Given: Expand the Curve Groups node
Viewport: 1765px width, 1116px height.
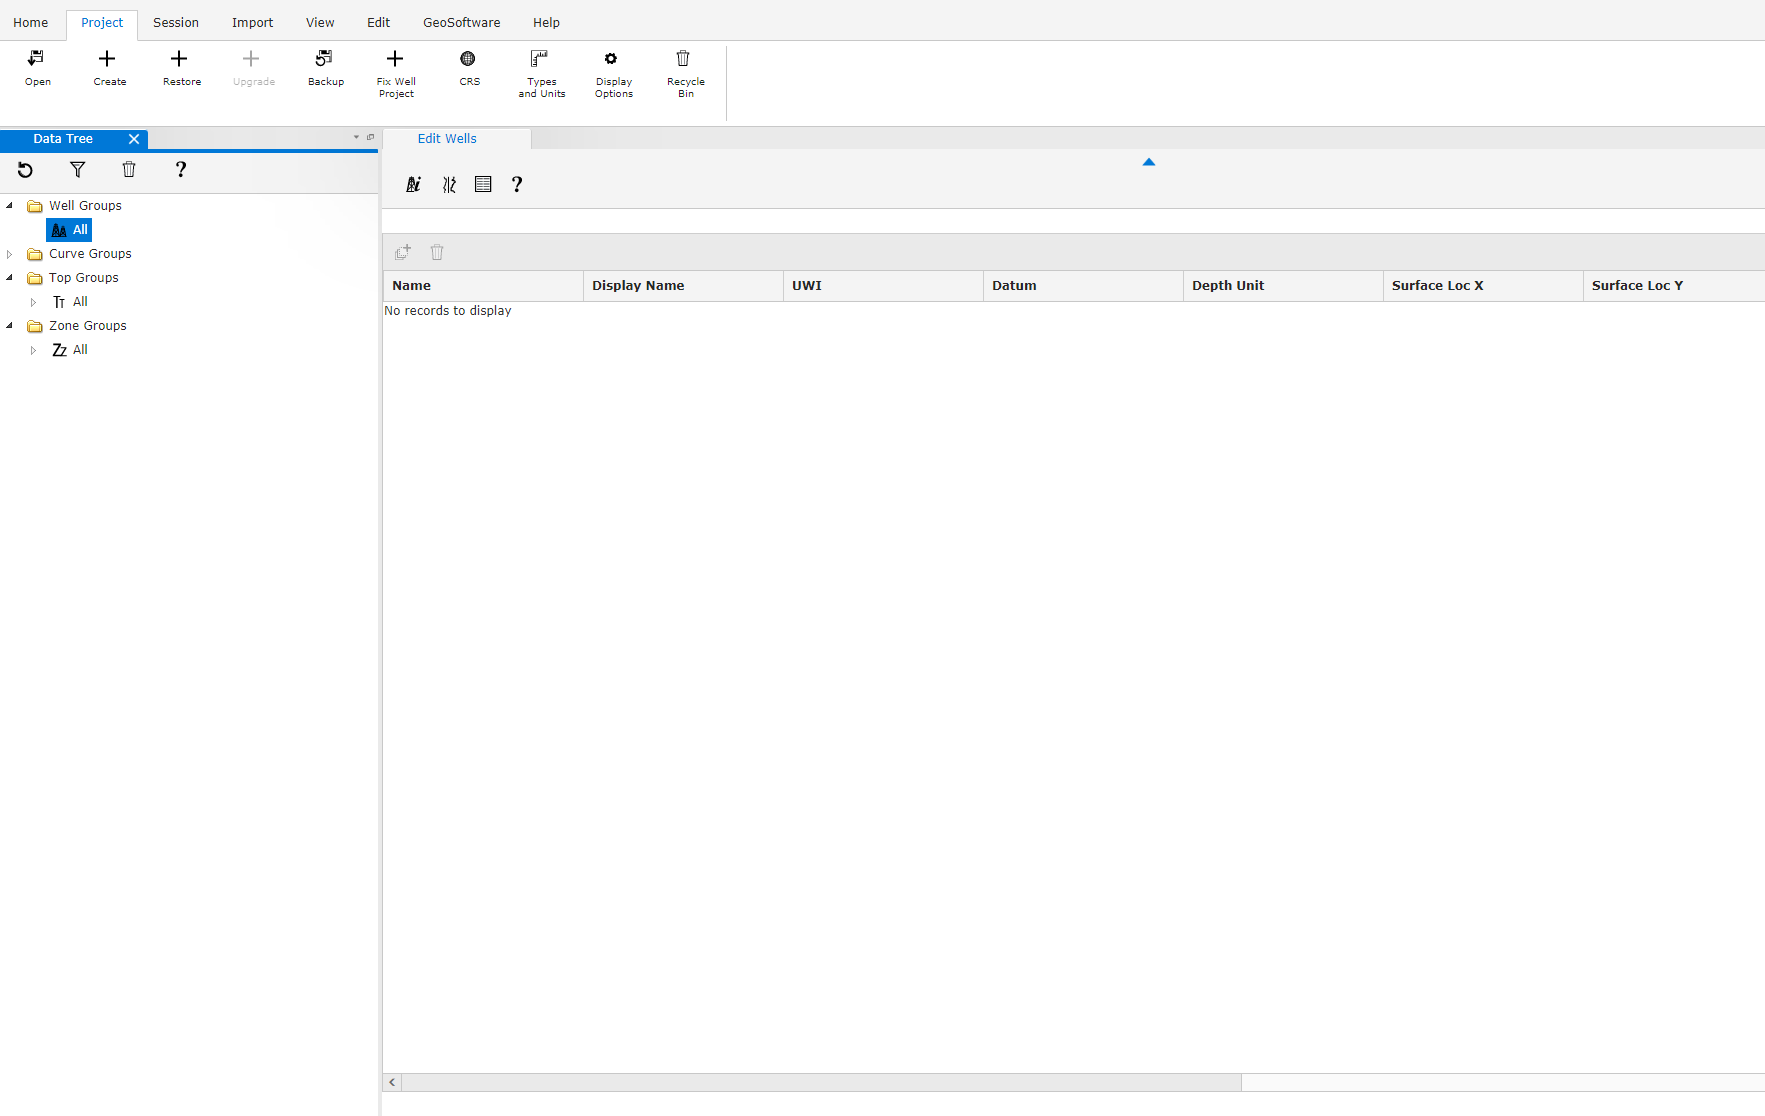Looking at the screenshot, I should tap(10, 254).
